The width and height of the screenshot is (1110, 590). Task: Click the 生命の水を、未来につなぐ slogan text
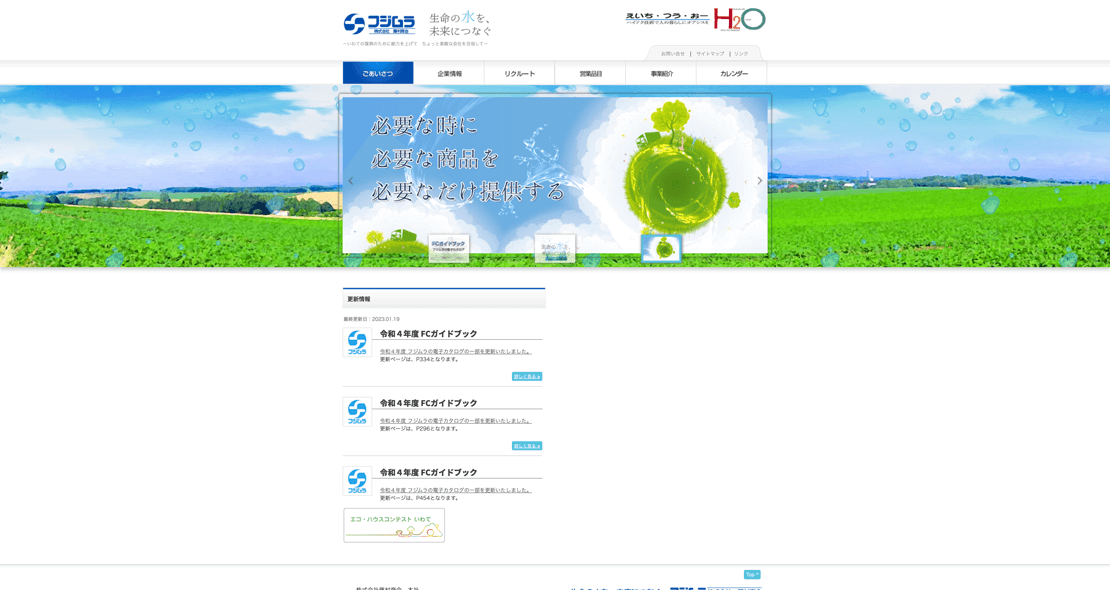click(461, 24)
